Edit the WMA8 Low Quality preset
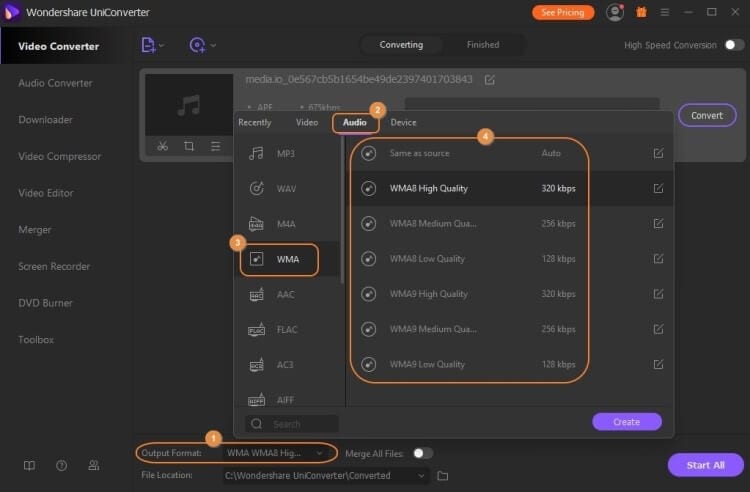750x492 pixels. [x=658, y=259]
